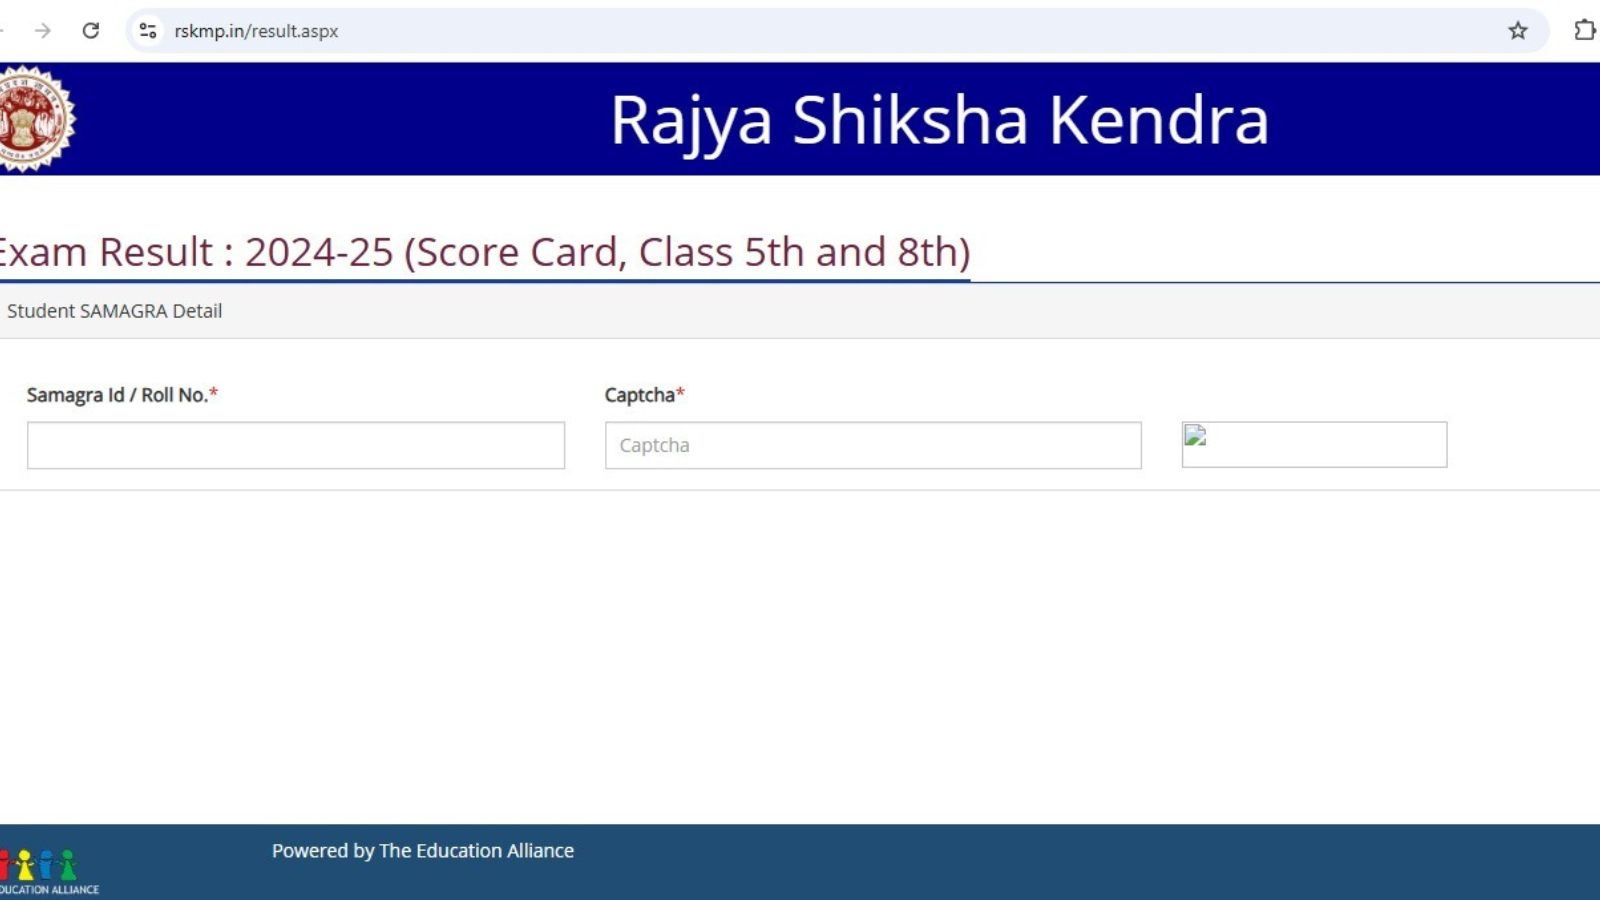Focus the Samagra Id / Roll No. field
1600x900 pixels.
[x=295, y=445]
